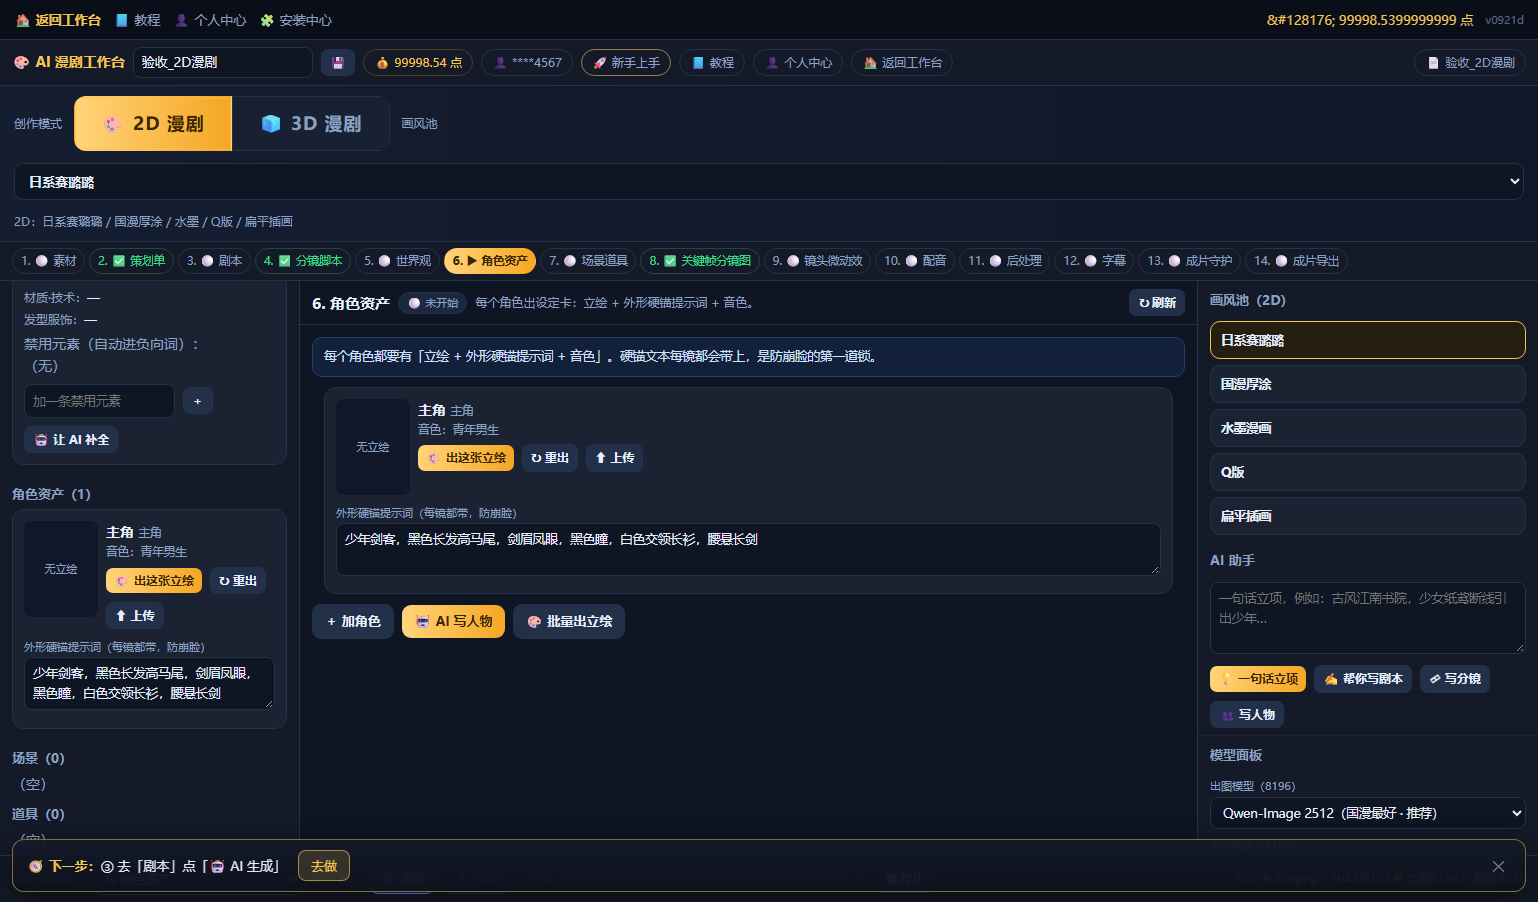Click 批量出立绘 palette button
The image size is (1538, 902).
point(569,621)
